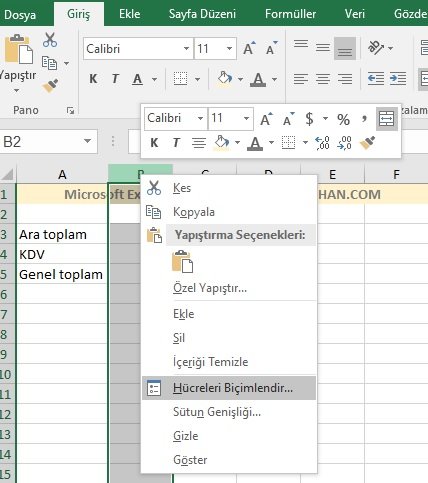Switch to the Formüller tab
Screen dimensions: 428x483
tap(290, 14)
